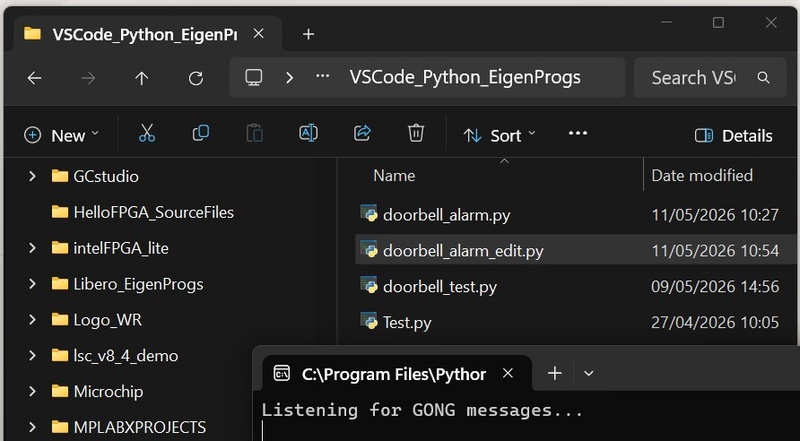
Task: Delete the selected file with trash icon
Action: (x=416, y=134)
